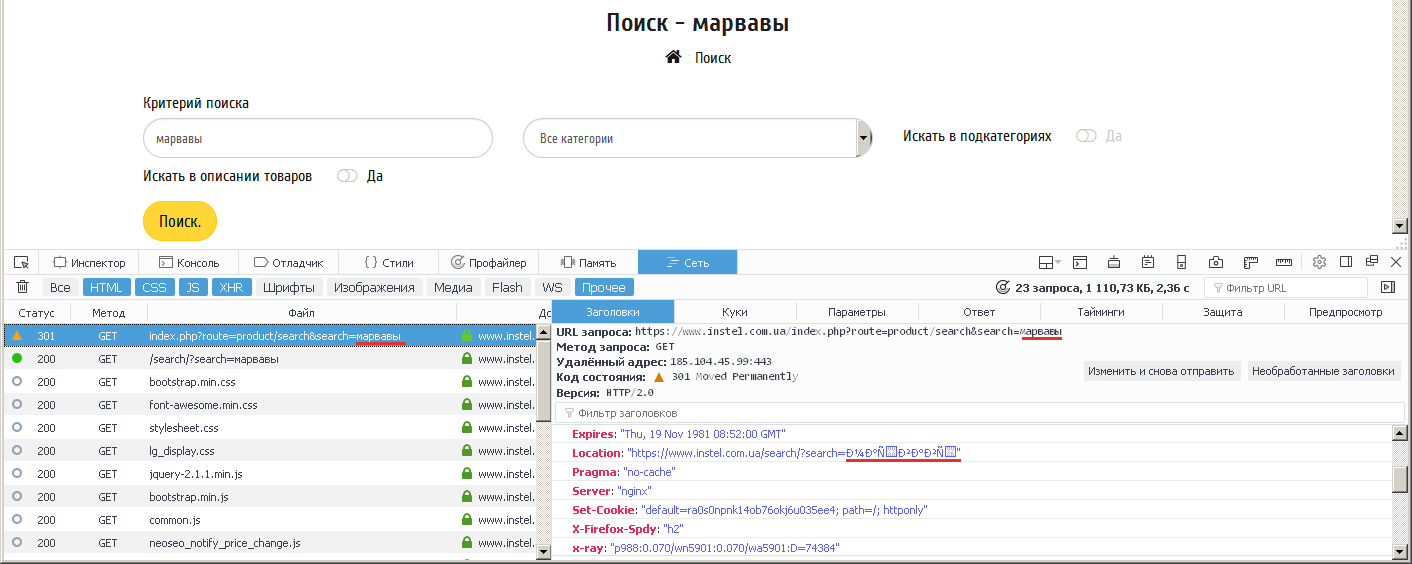The height and width of the screenshot is (564, 1412).
Task: Open the Куки details tab
Action: click(735, 312)
